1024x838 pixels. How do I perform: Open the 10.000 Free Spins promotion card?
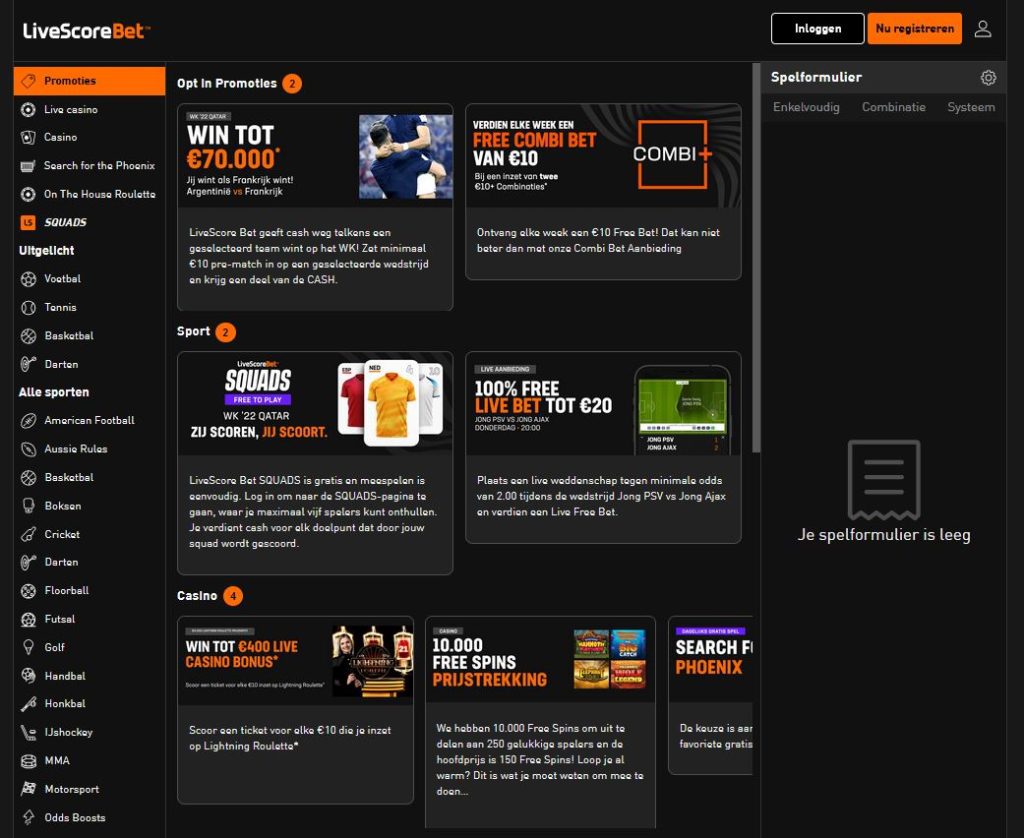pyautogui.click(x=540, y=660)
